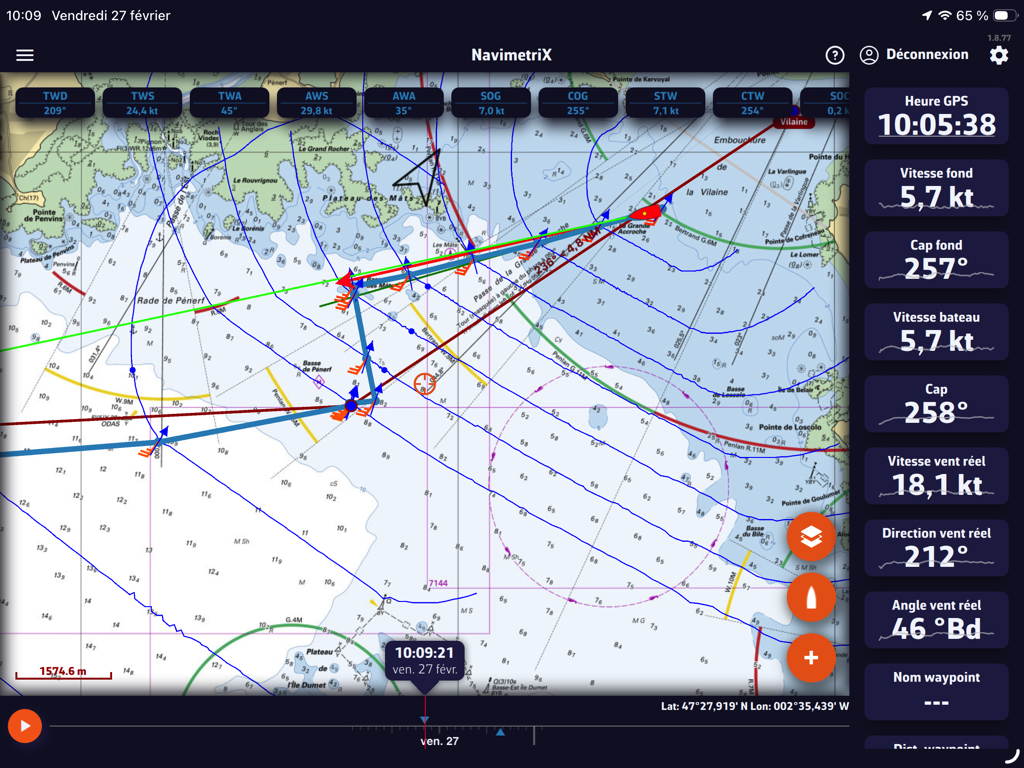Center map on boat icon button
The width and height of the screenshot is (1024, 768).
811,598
